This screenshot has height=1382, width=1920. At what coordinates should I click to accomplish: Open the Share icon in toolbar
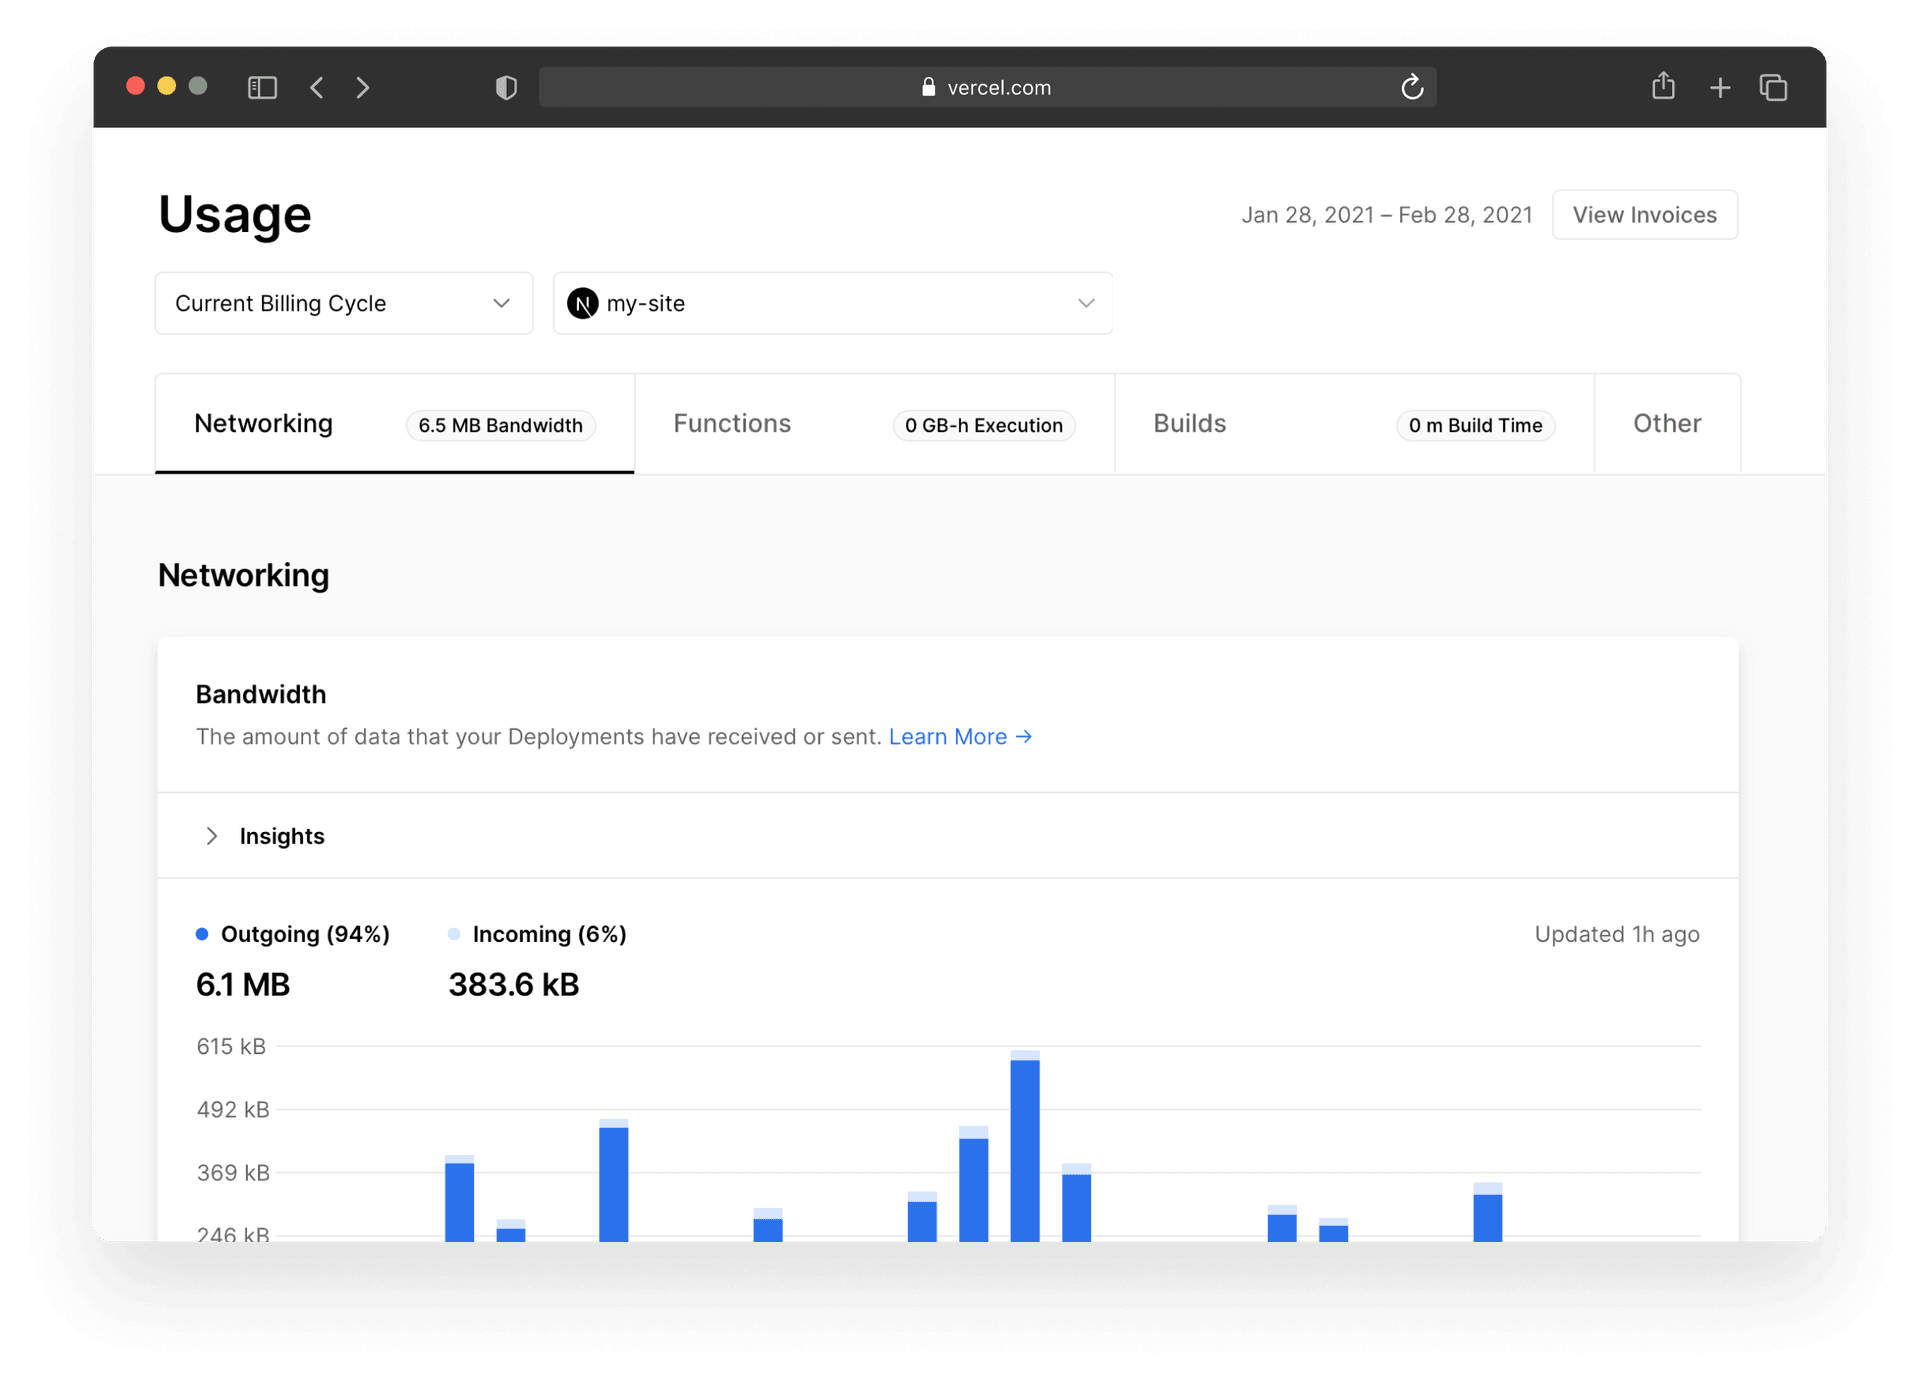tap(1663, 87)
